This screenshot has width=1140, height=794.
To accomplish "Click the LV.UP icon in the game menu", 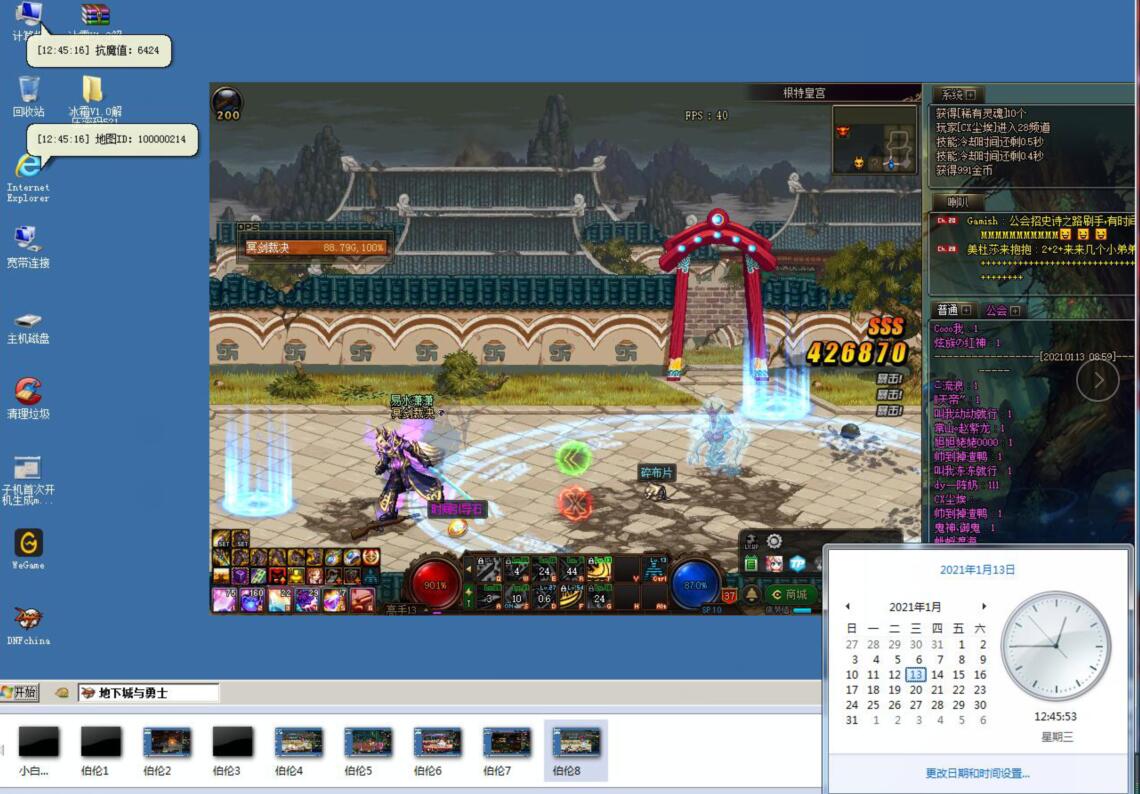I will (x=752, y=542).
